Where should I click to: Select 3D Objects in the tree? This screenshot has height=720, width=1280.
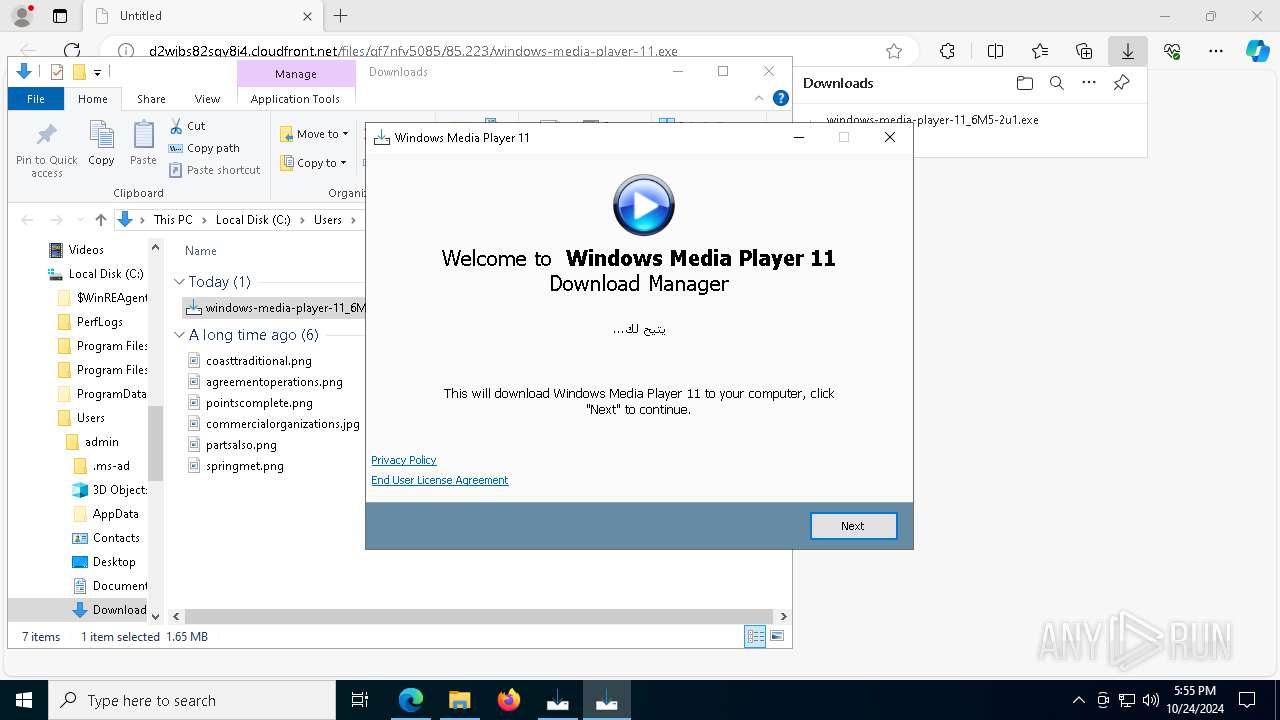(x=119, y=490)
